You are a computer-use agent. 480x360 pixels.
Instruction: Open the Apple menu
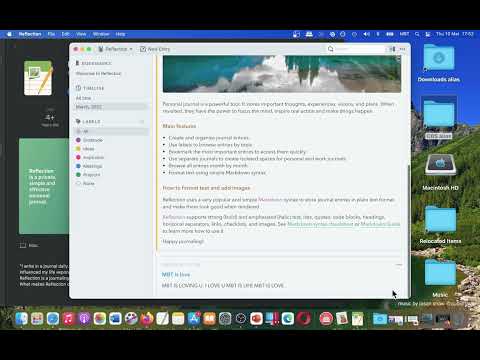[x=9, y=34]
